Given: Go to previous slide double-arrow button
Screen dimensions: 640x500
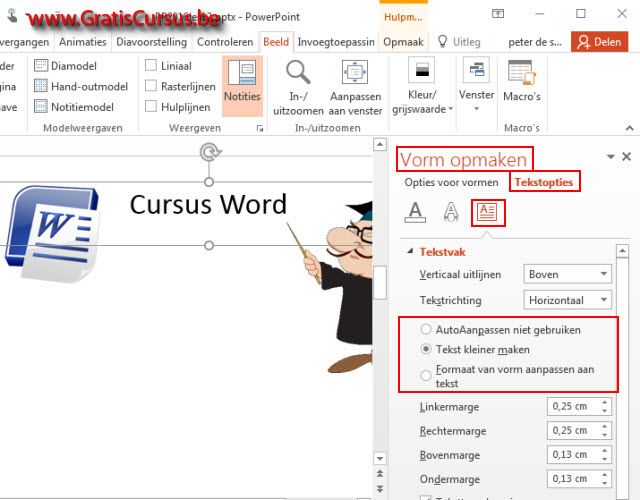Looking at the screenshot, I should [380, 473].
